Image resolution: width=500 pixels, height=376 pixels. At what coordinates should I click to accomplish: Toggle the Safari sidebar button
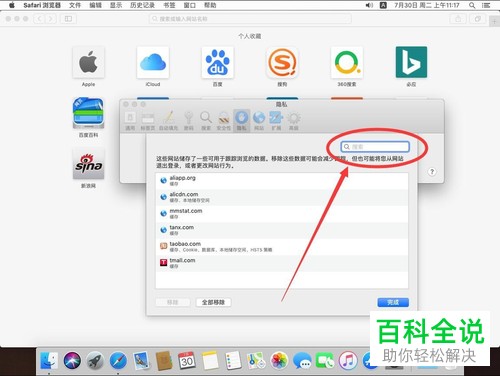coord(68,19)
